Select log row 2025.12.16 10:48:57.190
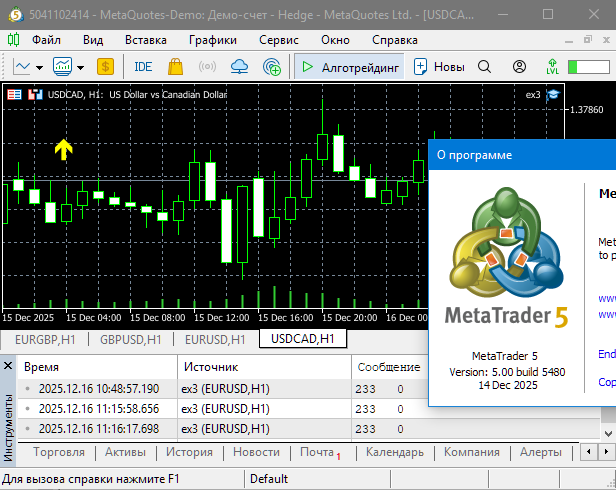The height and width of the screenshot is (490, 616). pos(222,389)
